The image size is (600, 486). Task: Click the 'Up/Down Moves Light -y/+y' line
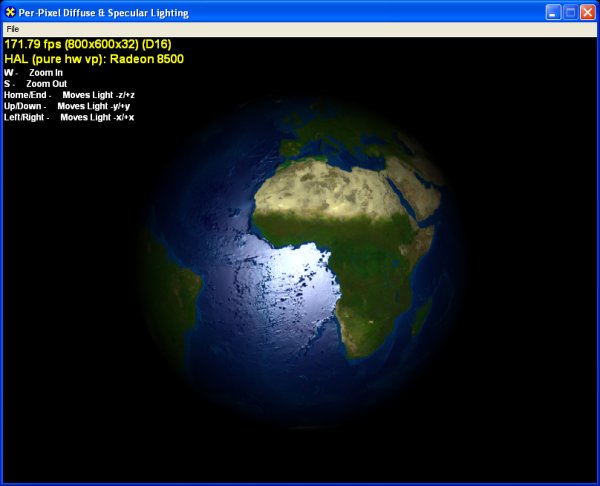pos(67,106)
